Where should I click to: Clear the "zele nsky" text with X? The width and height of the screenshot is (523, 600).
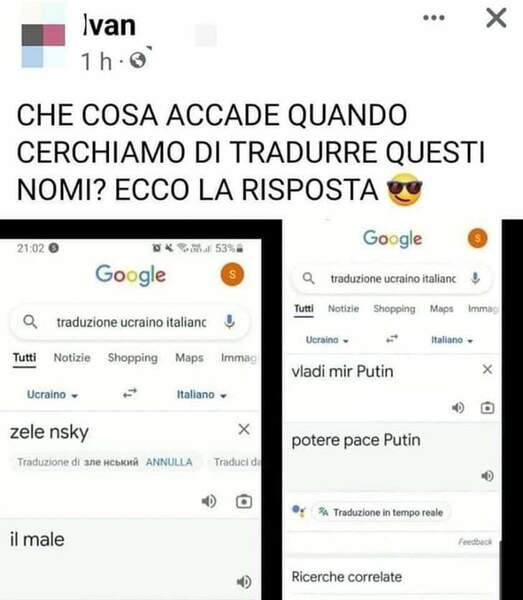[244, 429]
